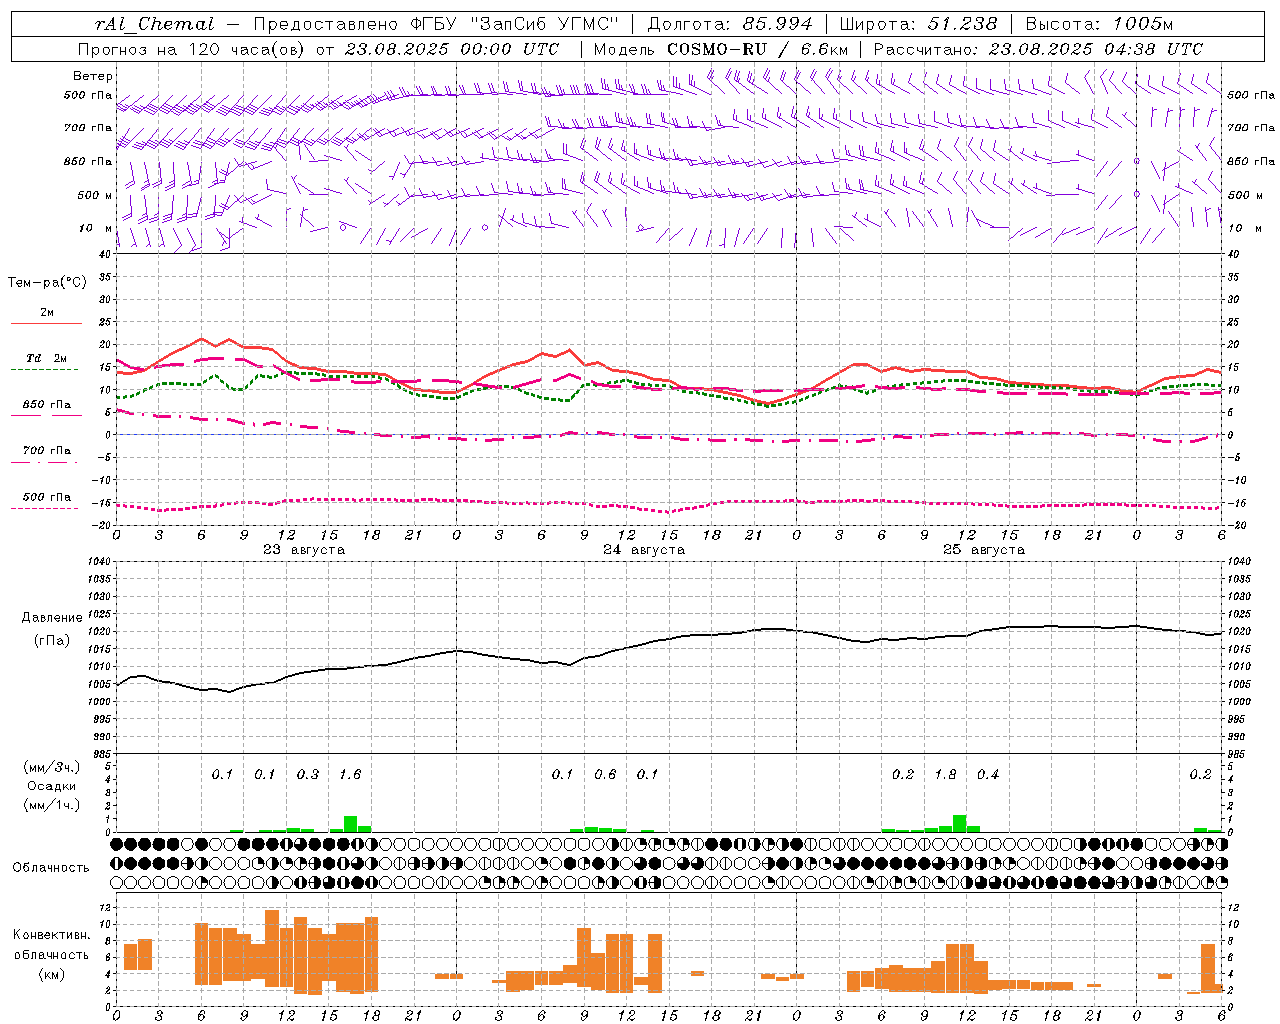This screenshot has height=1024, width=1280.
Task: Click the precipitation value "0.6"
Action: coord(605,774)
